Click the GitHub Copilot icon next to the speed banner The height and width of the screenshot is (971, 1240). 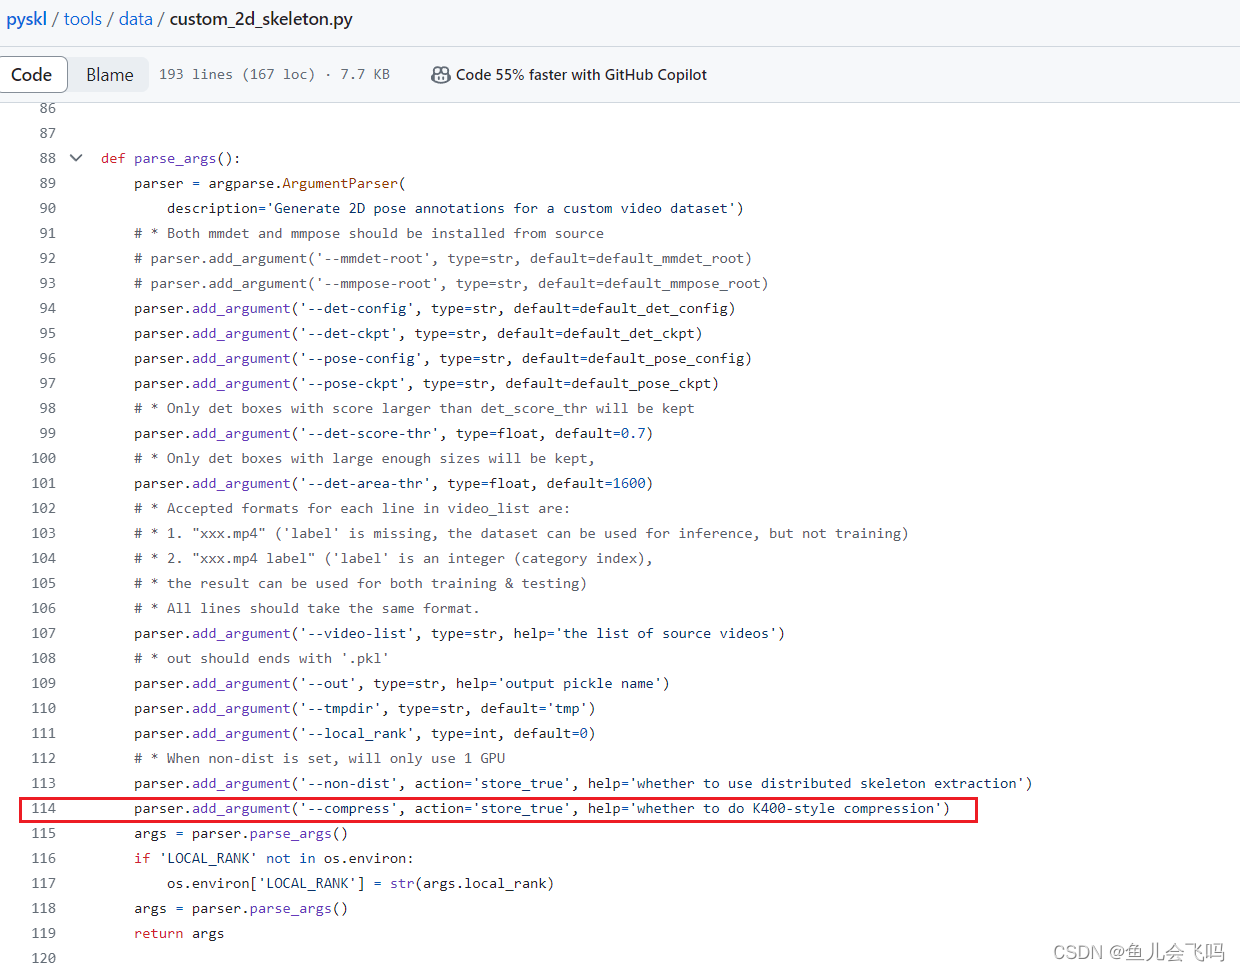440,74
